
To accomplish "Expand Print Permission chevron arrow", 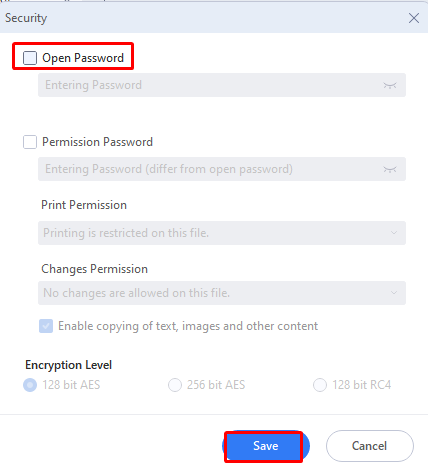I will 394,233.
